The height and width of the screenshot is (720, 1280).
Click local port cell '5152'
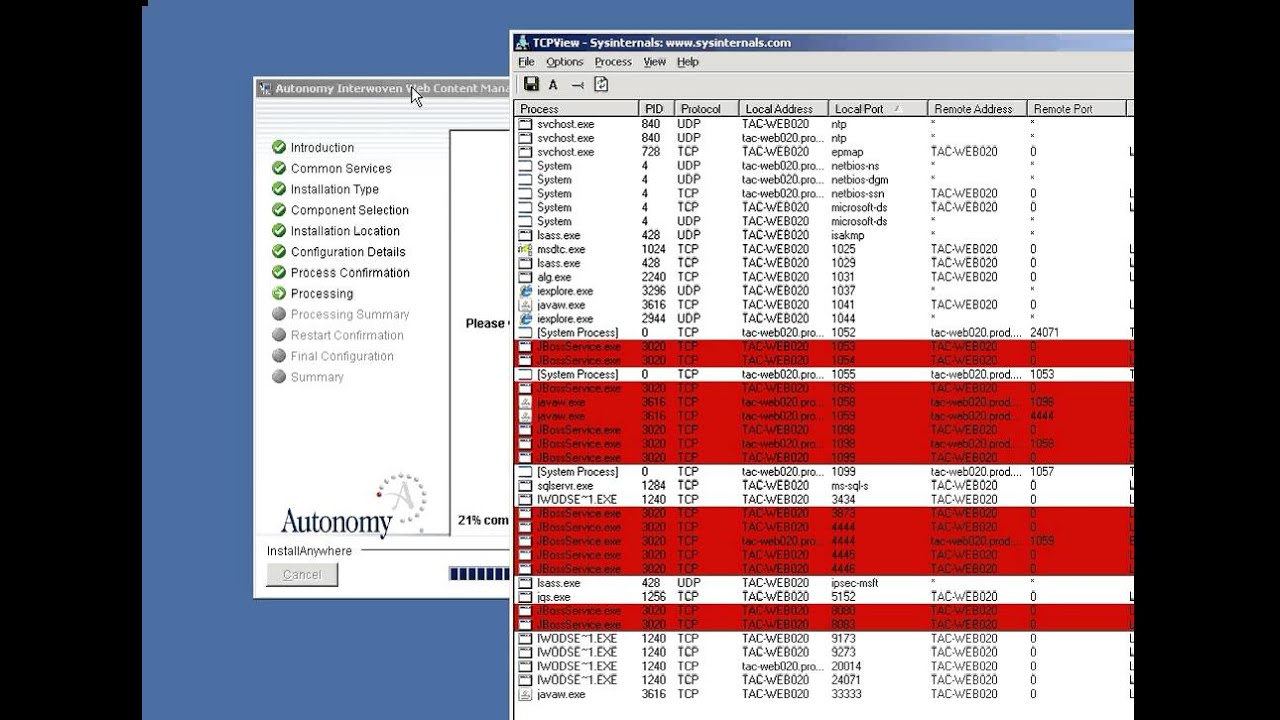[x=843, y=597]
